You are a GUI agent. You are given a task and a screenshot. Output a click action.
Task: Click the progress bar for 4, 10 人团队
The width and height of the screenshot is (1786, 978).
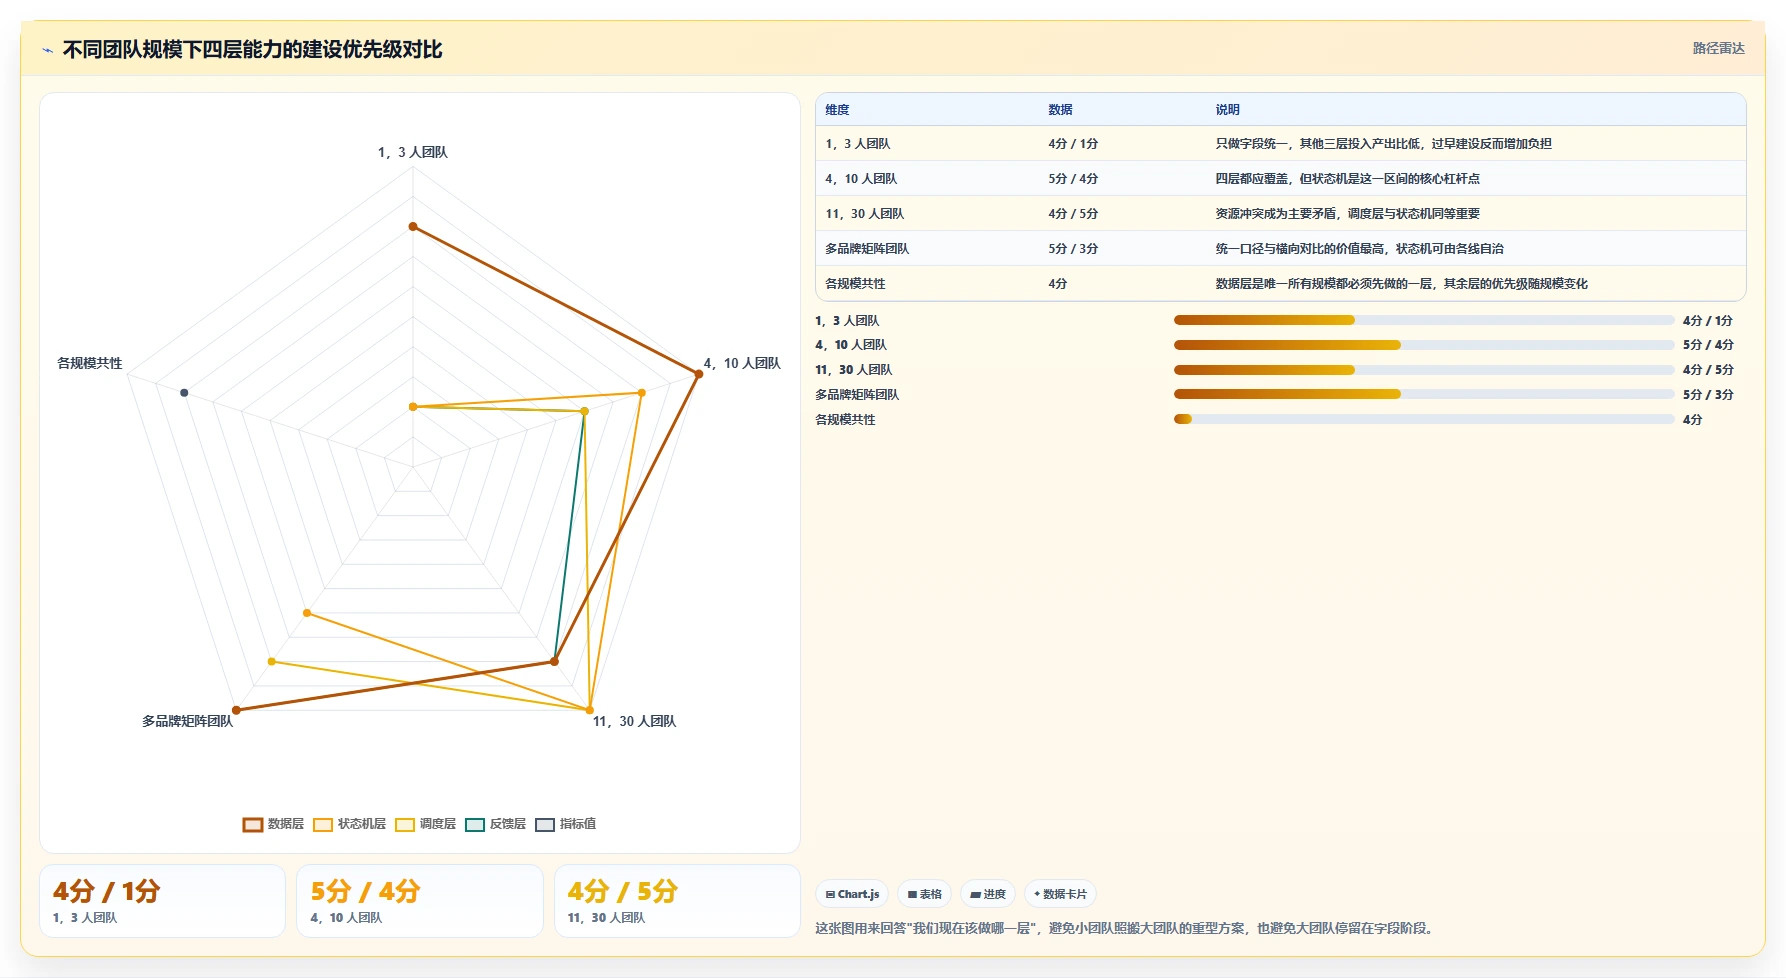click(1424, 345)
